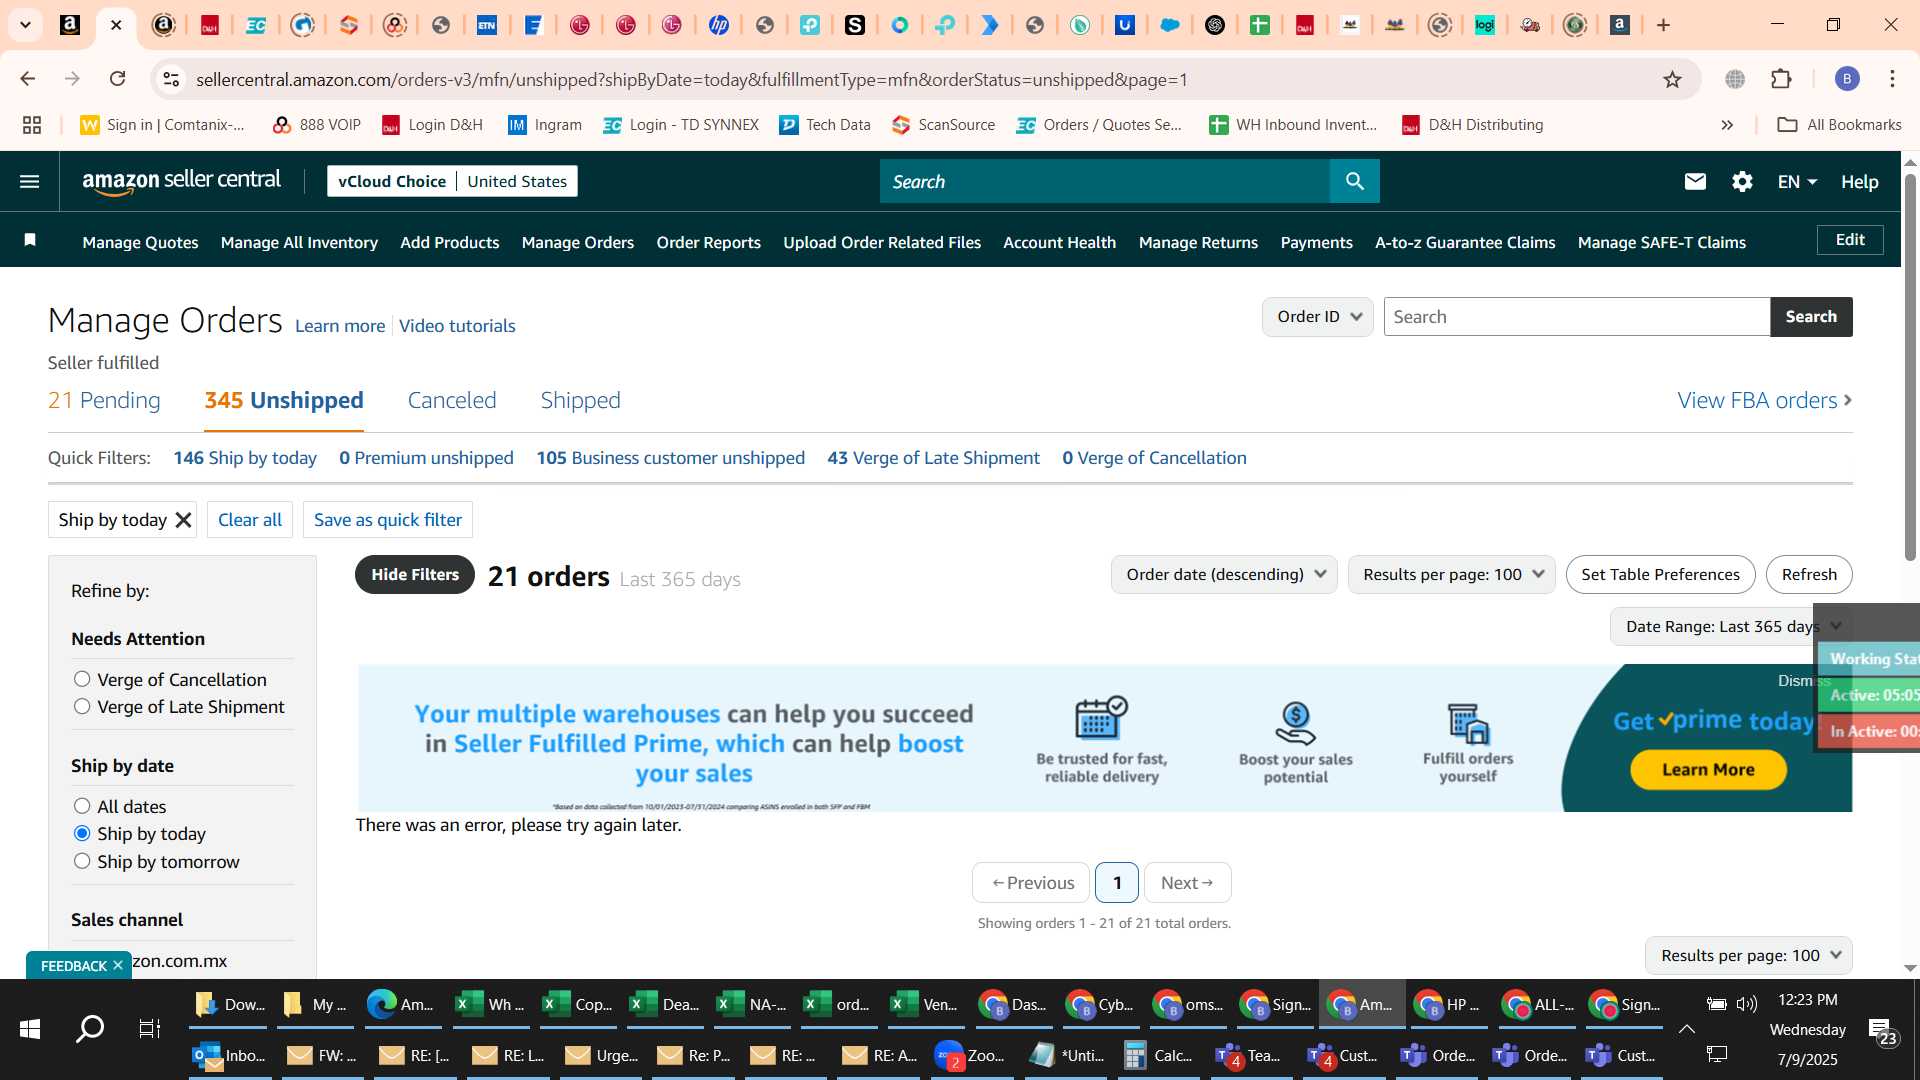Open the tab search dropdown arrow
The image size is (1920, 1080).
point(25,25)
